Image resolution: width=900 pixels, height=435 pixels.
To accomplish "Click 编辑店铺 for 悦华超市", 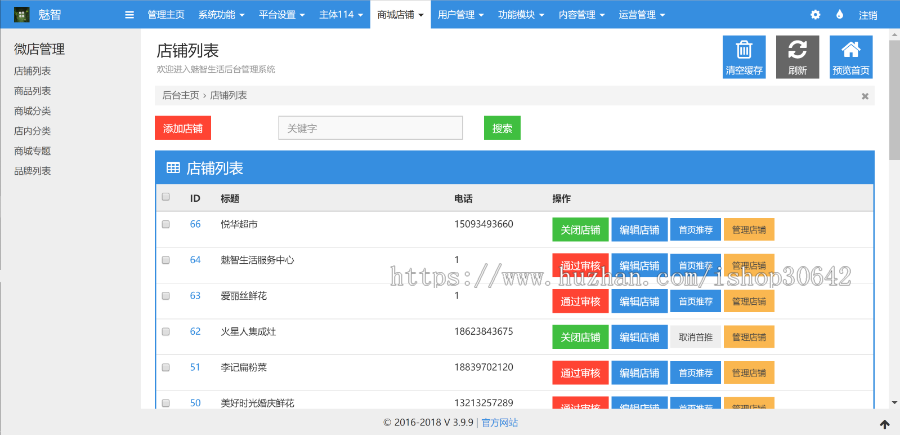I will [x=639, y=230].
